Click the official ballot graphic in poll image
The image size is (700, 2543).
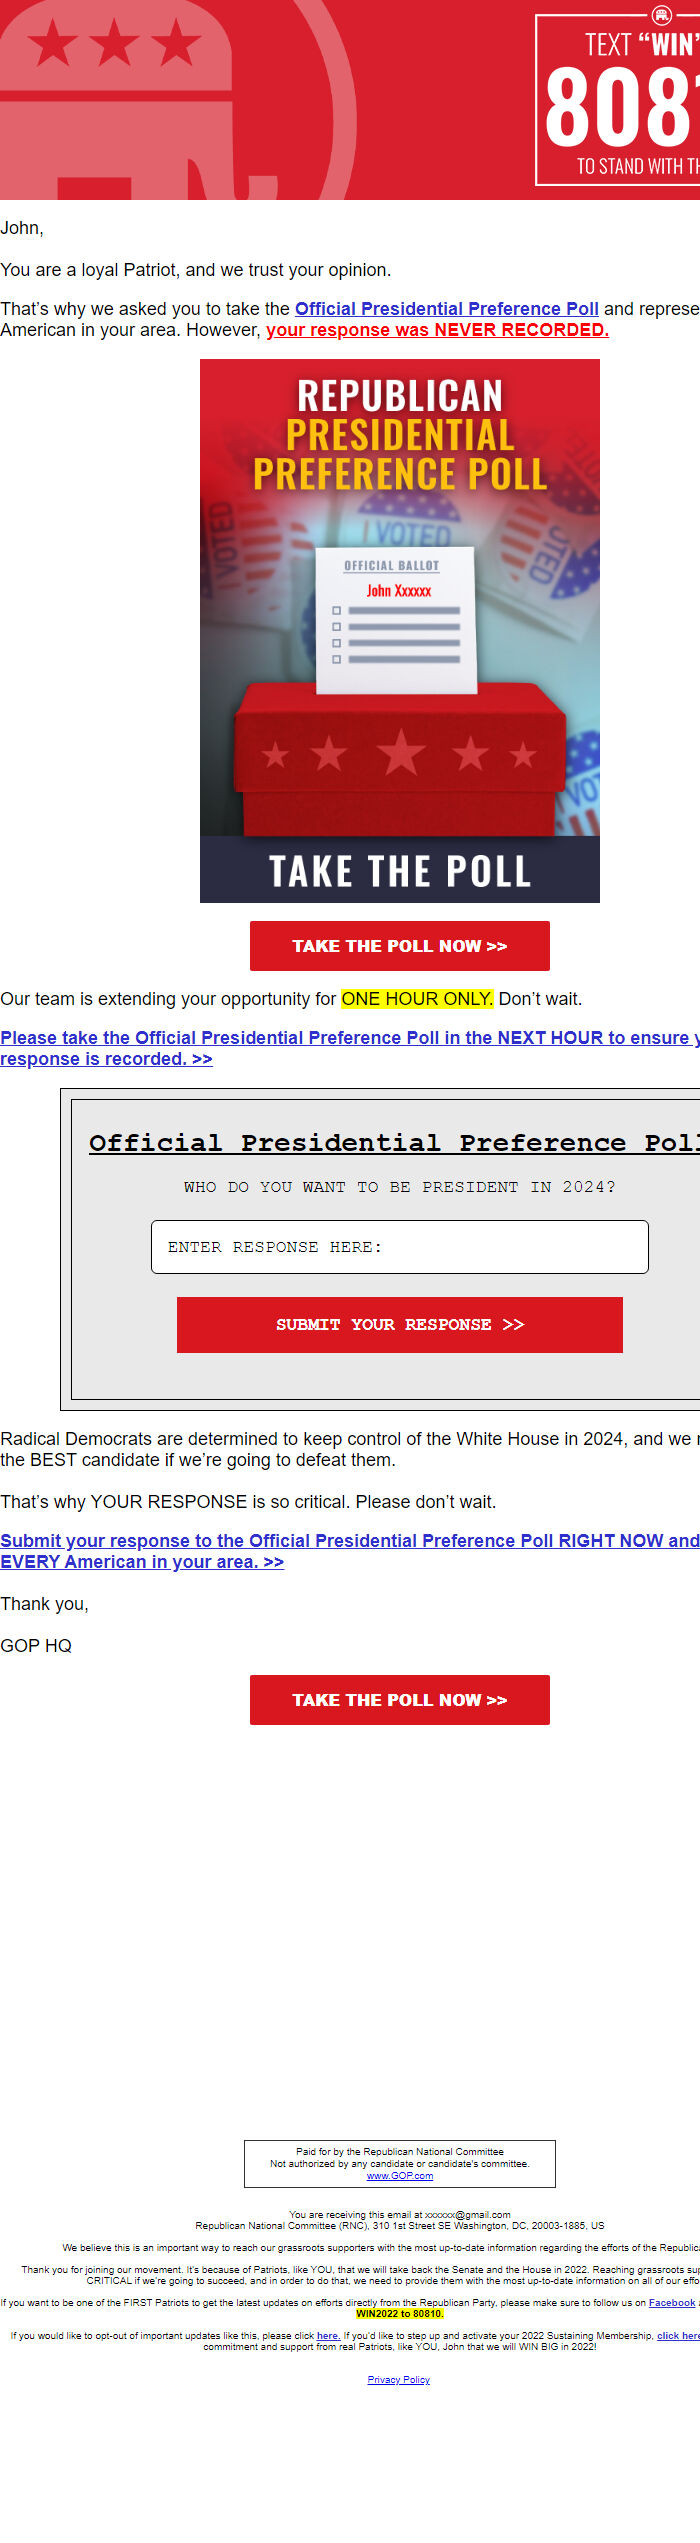pos(397,618)
